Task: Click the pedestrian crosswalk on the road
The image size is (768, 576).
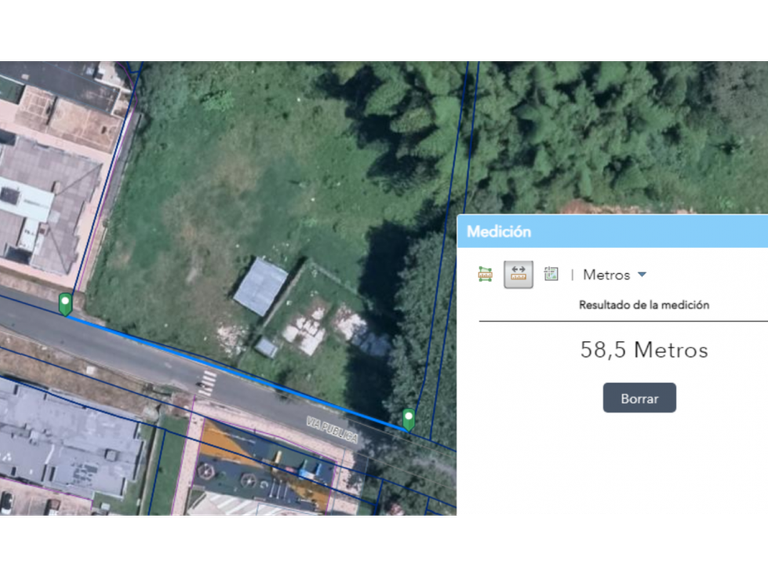Action: (207, 383)
